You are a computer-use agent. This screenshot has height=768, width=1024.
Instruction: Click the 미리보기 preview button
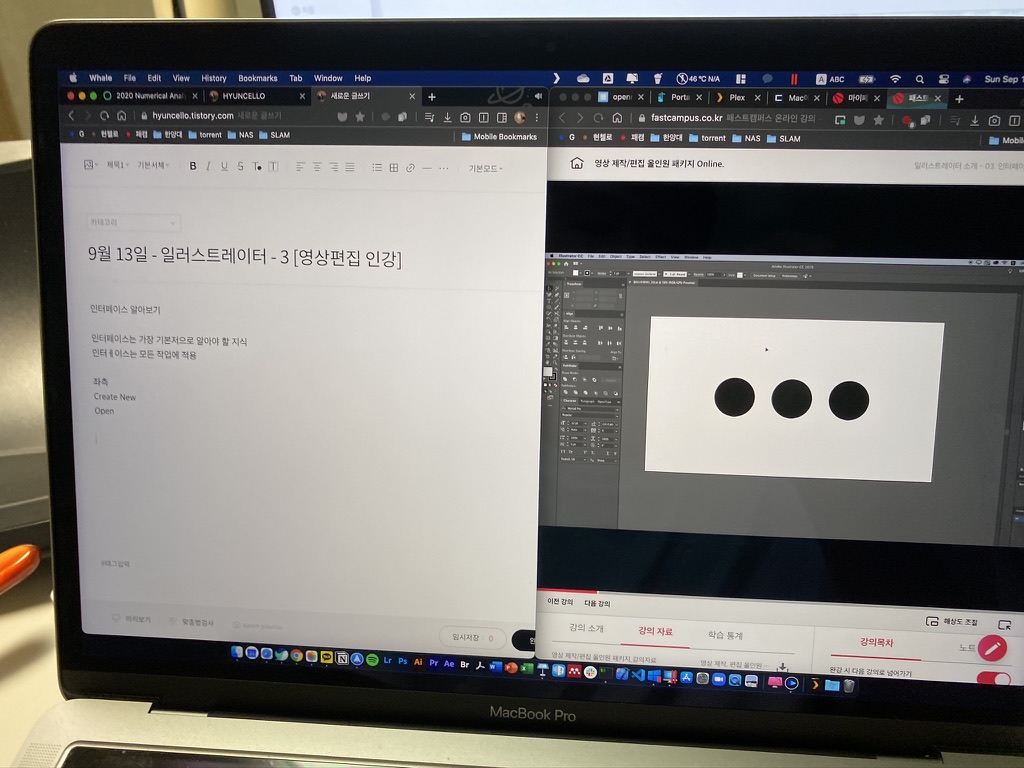(132, 618)
